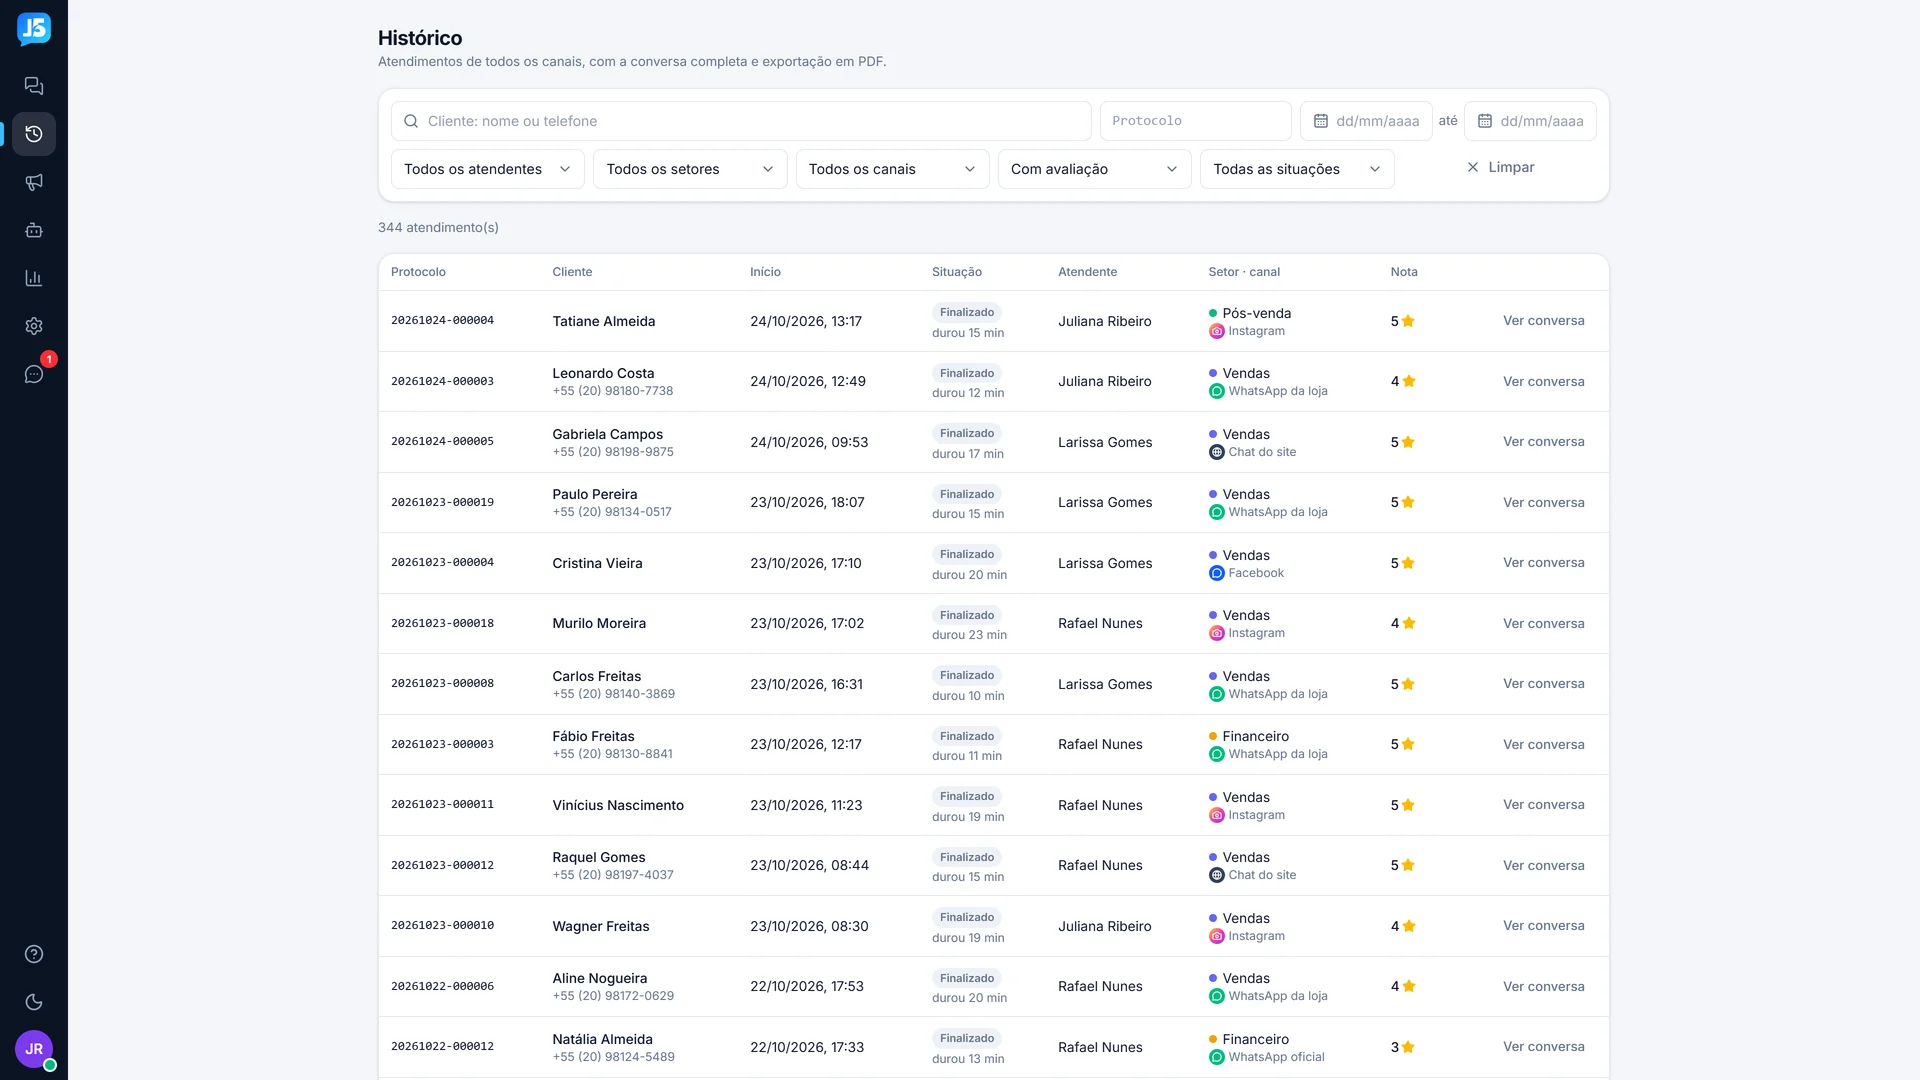This screenshot has width=1920, height=1080.
Task: Click client name Raquel Gomes
Action: pyautogui.click(x=599, y=857)
